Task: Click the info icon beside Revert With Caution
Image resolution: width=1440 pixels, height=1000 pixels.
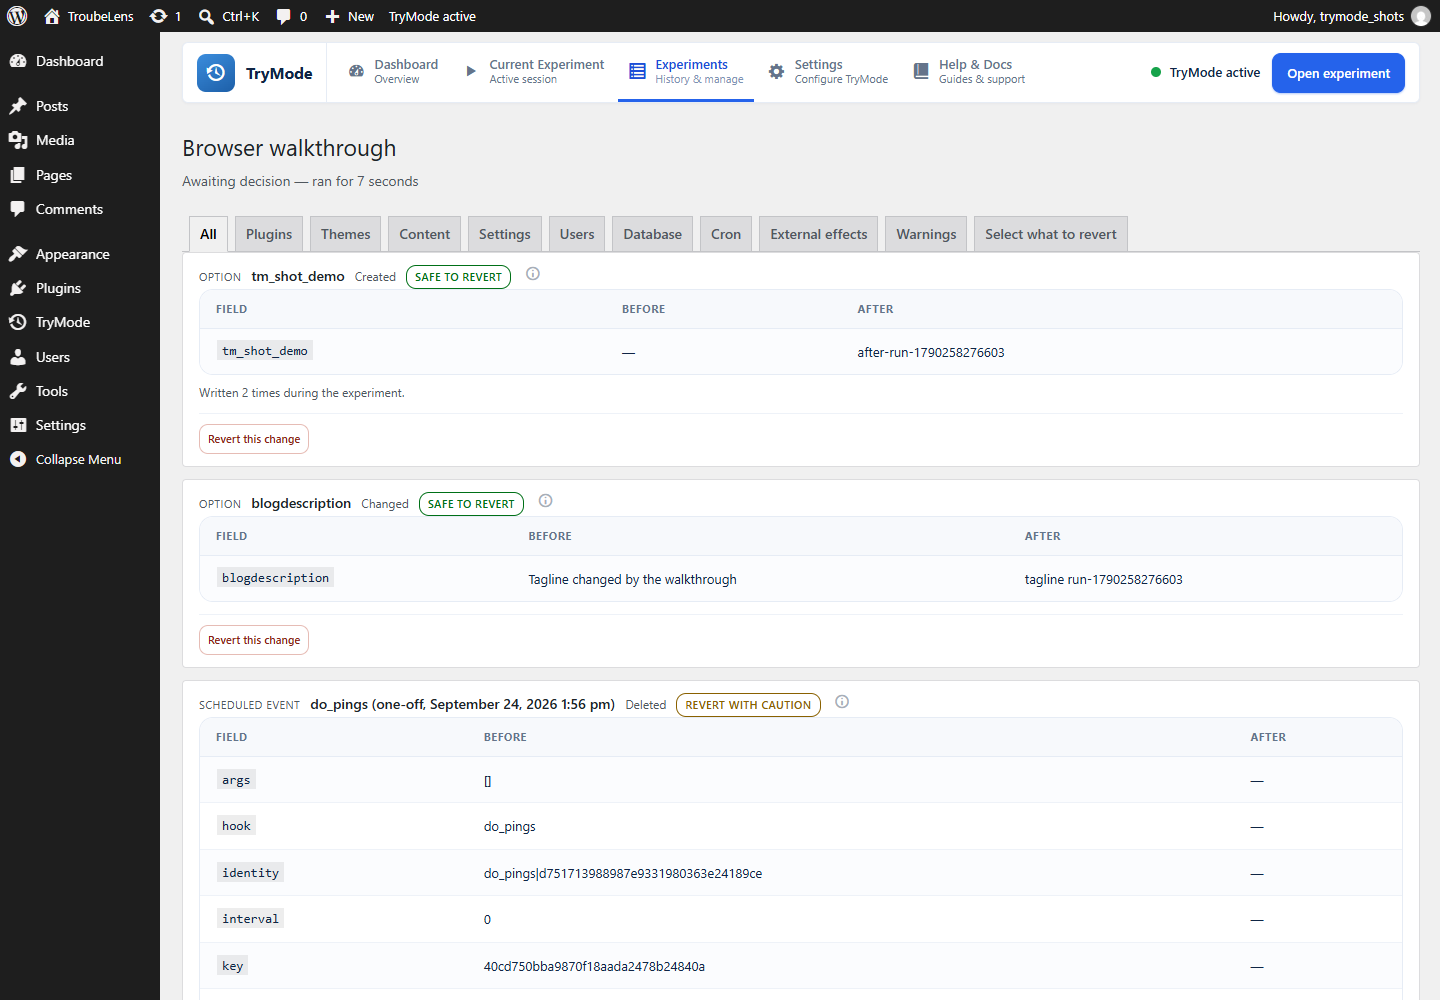Action: (x=842, y=702)
